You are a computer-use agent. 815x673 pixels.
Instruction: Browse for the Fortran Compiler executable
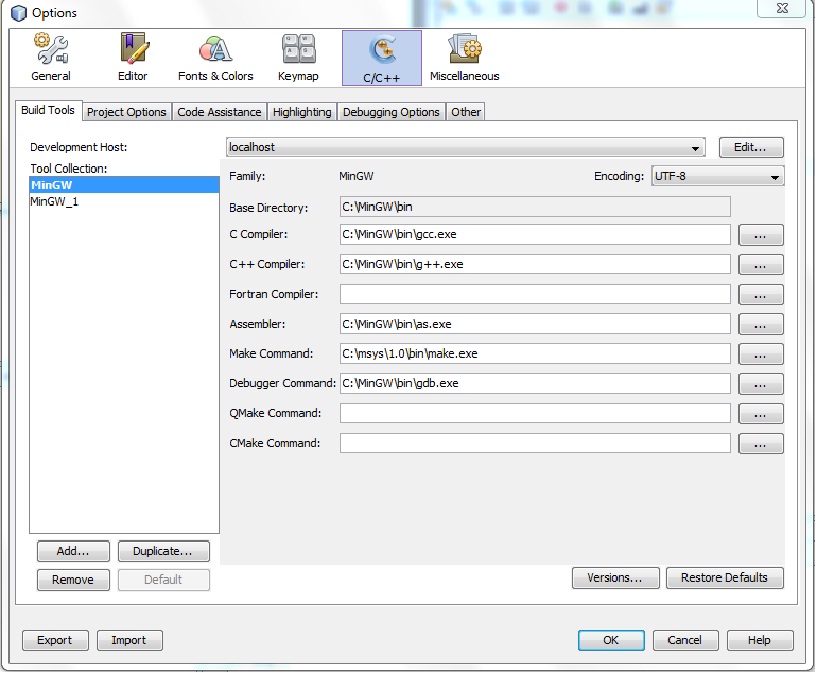click(760, 295)
